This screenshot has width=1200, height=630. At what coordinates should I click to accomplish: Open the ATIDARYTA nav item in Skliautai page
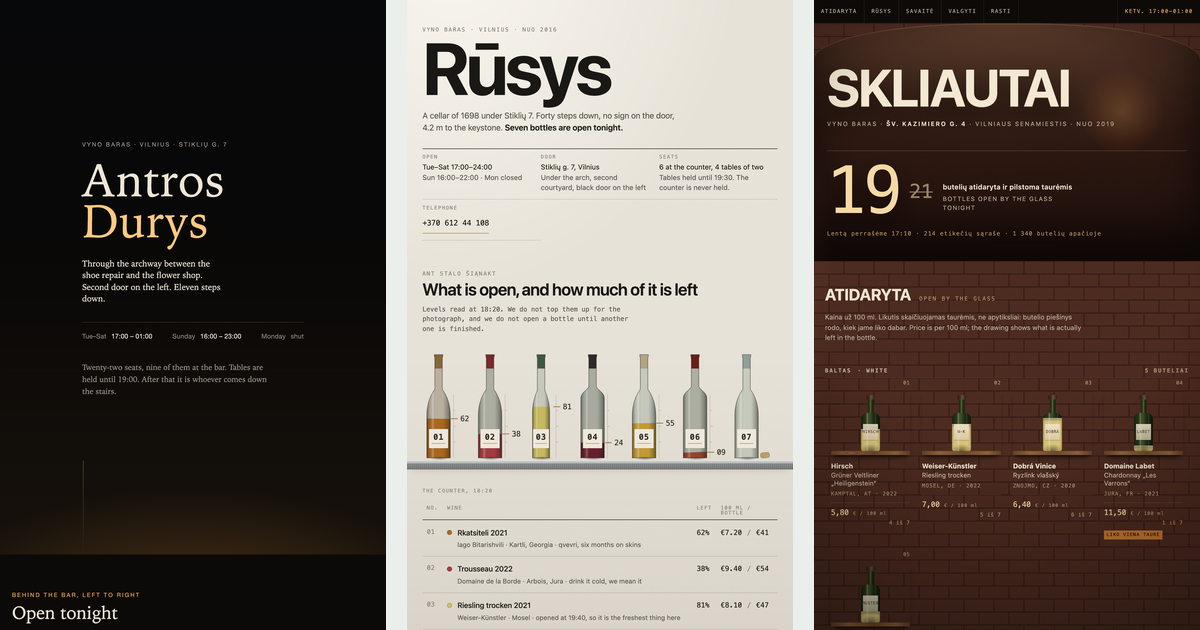838,10
